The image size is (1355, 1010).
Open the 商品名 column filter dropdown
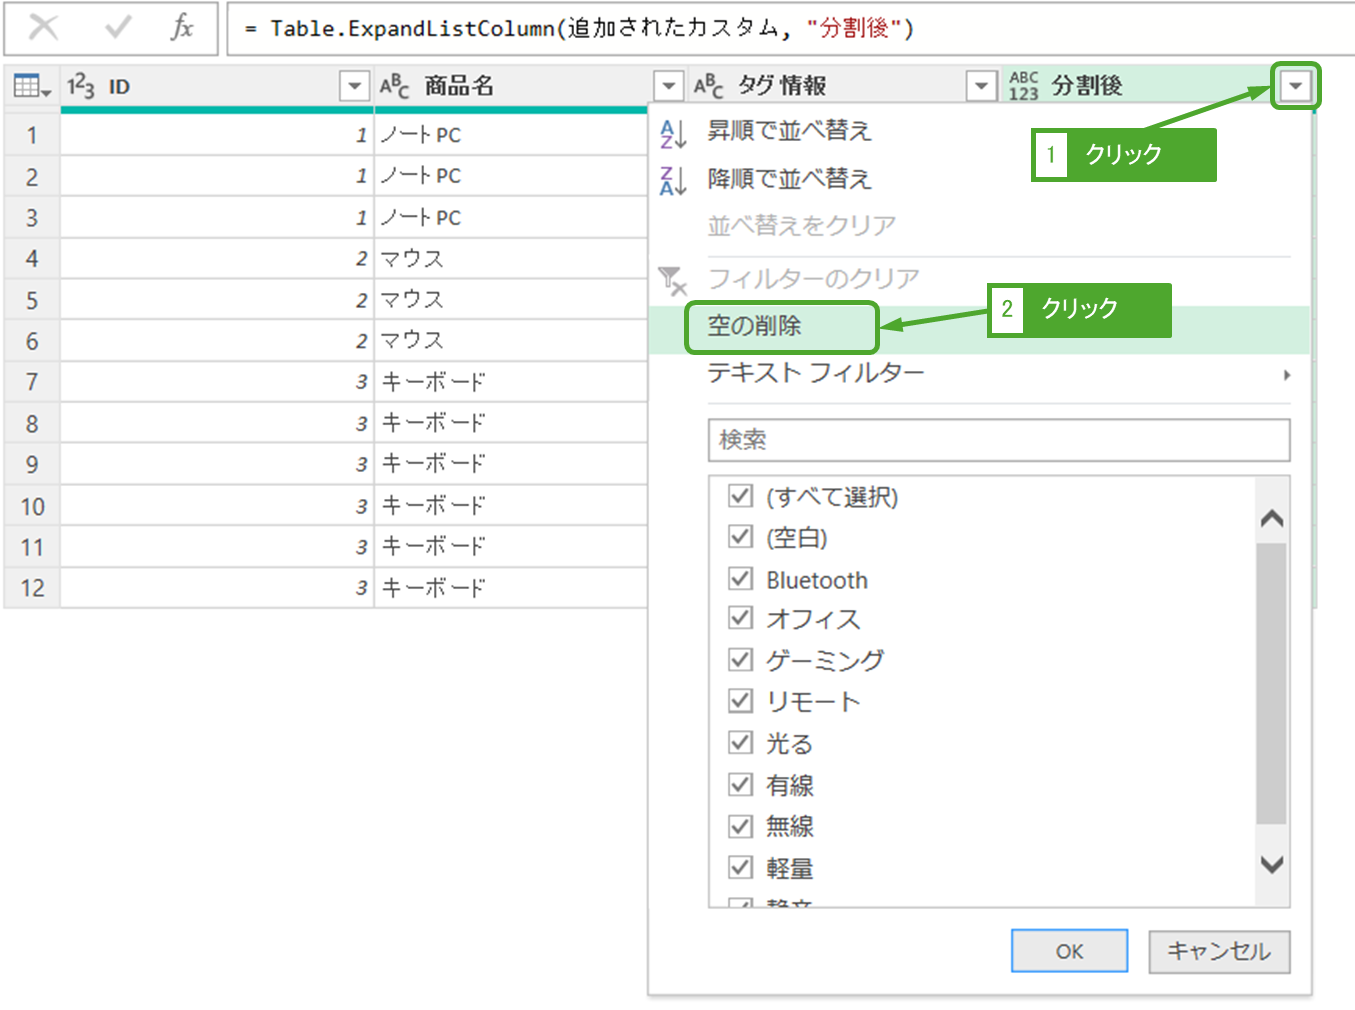[668, 87]
